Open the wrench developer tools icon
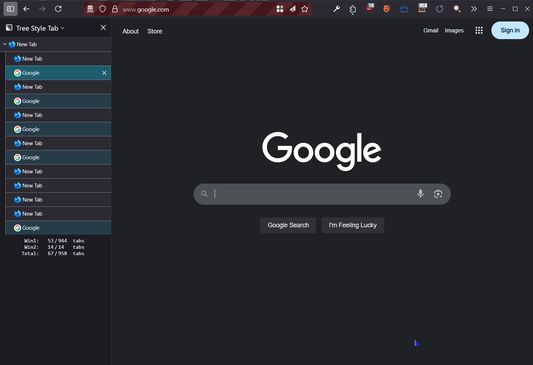The width and height of the screenshot is (533, 365). click(337, 9)
